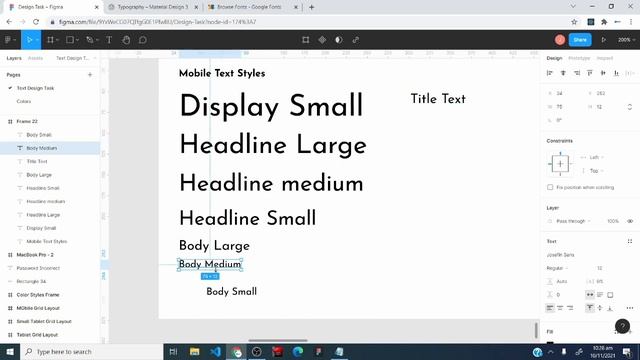Check Fix position when scrolling

[x=550, y=187]
